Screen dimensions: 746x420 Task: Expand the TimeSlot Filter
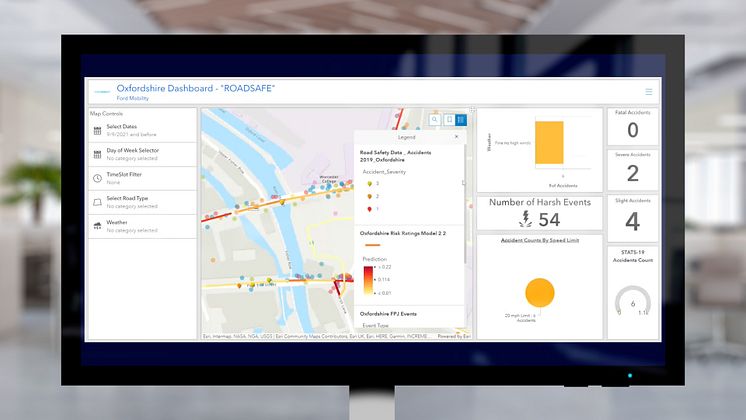point(142,178)
